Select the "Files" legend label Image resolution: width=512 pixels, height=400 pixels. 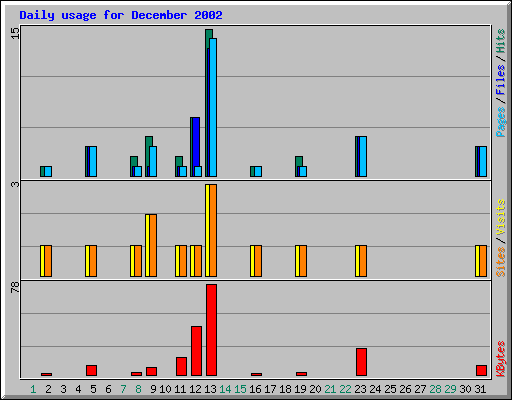[x=500, y=80]
